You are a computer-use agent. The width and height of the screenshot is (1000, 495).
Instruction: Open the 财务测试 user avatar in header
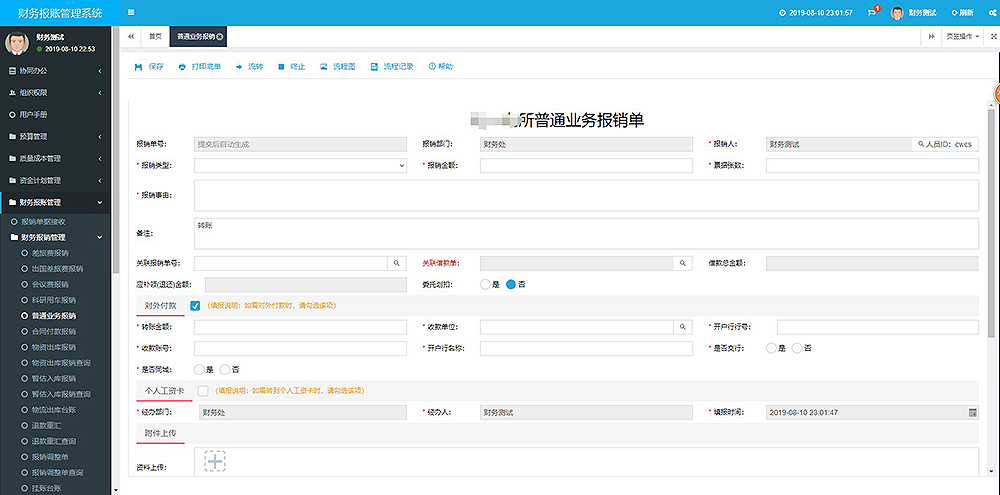pyautogui.click(x=897, y=13)
